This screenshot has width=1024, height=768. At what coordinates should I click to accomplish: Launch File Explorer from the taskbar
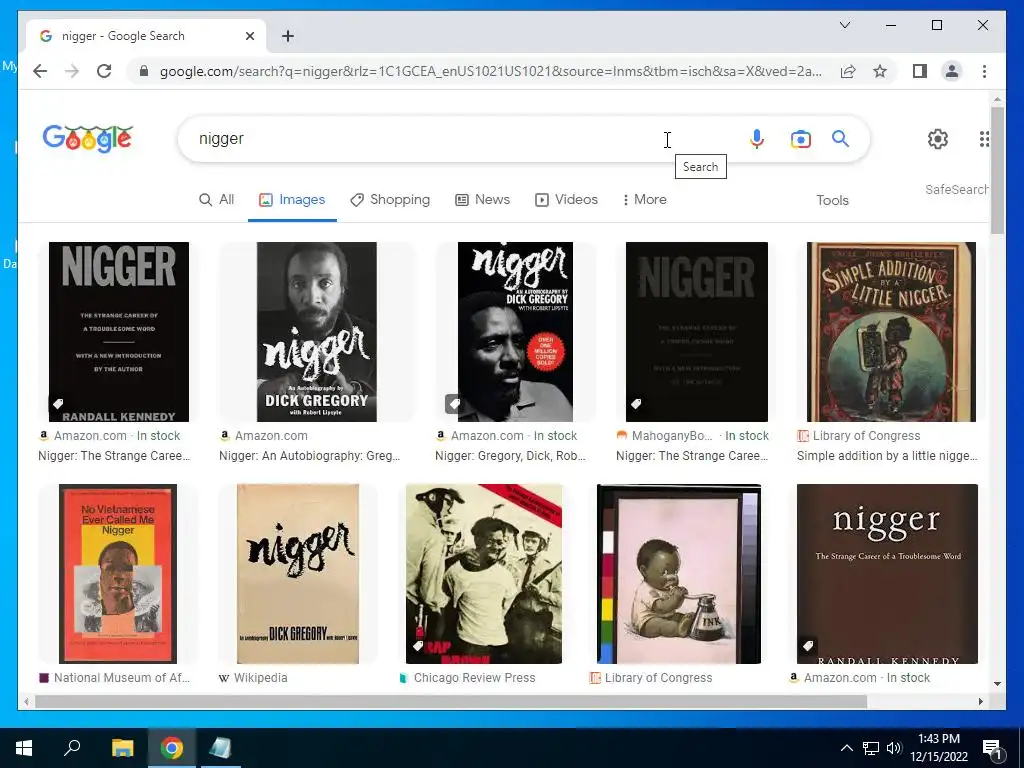click(122, 748)
